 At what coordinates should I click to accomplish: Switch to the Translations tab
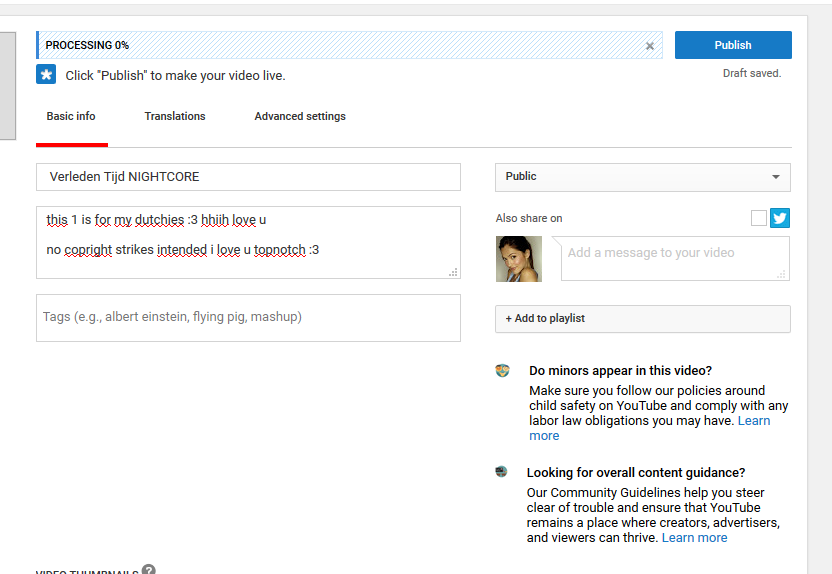tap(175, 117)
